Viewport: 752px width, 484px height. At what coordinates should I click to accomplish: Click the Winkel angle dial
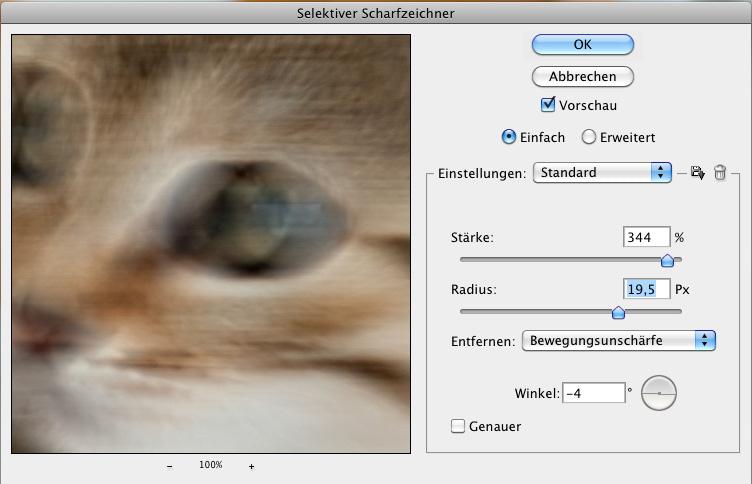pos(659,393)
